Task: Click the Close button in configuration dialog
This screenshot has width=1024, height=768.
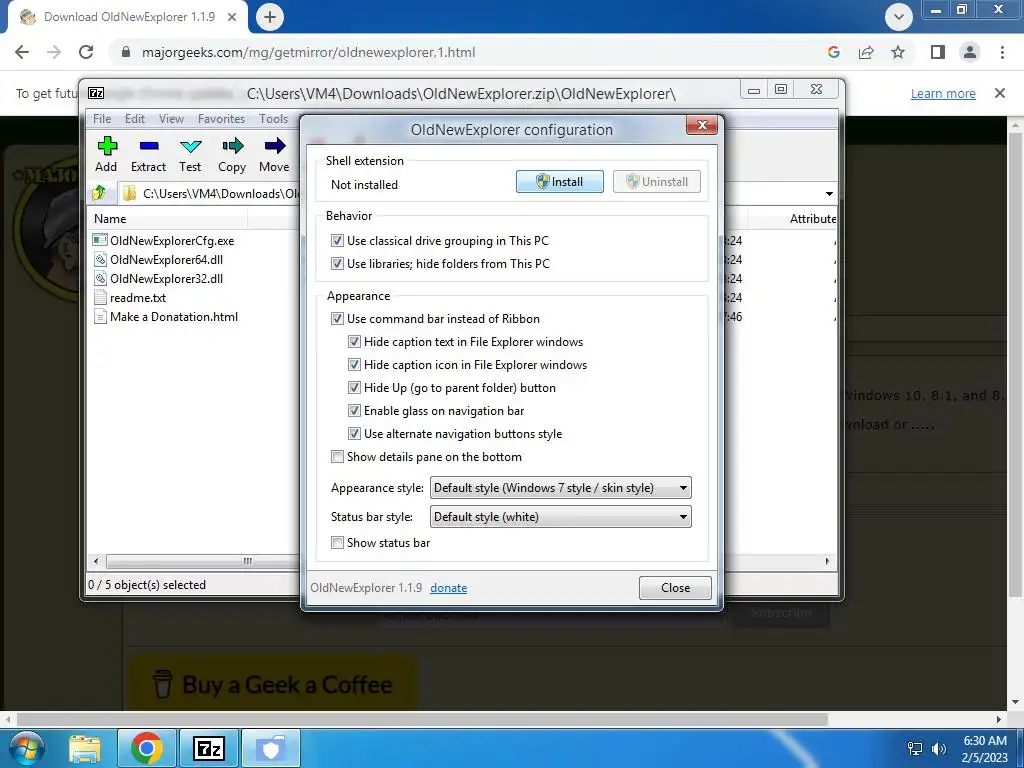Action: pyautogui.click(x=675, y=588)
